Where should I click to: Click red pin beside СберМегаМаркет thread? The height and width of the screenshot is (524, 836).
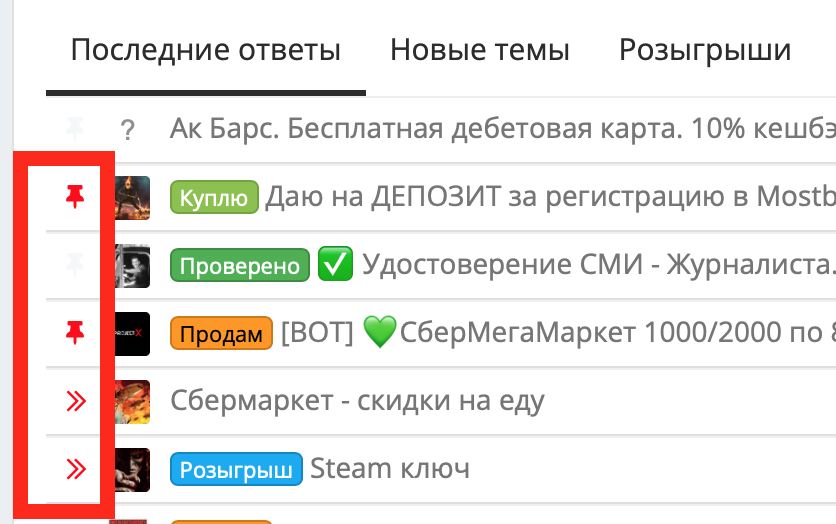[x=75, y=333]
